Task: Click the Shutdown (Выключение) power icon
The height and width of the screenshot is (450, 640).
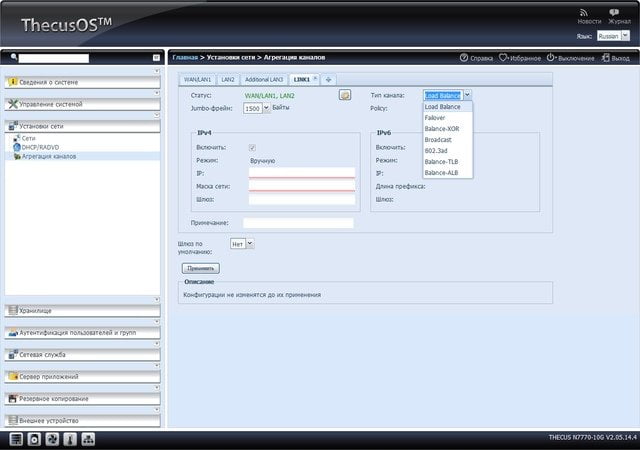Action: click(551, 58)
